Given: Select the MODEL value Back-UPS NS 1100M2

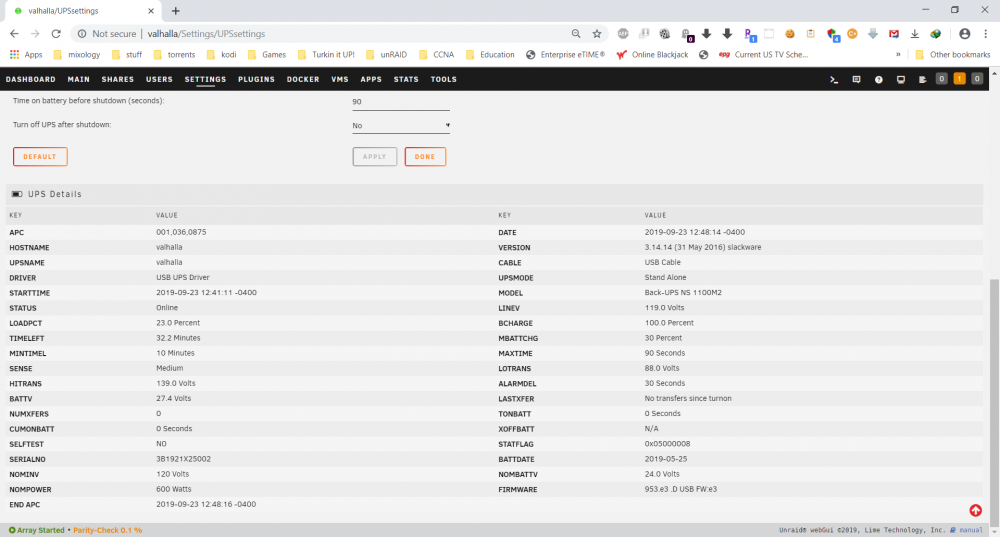Looking at the screenshot, I should pyautogui.click(x=683, y=293).
